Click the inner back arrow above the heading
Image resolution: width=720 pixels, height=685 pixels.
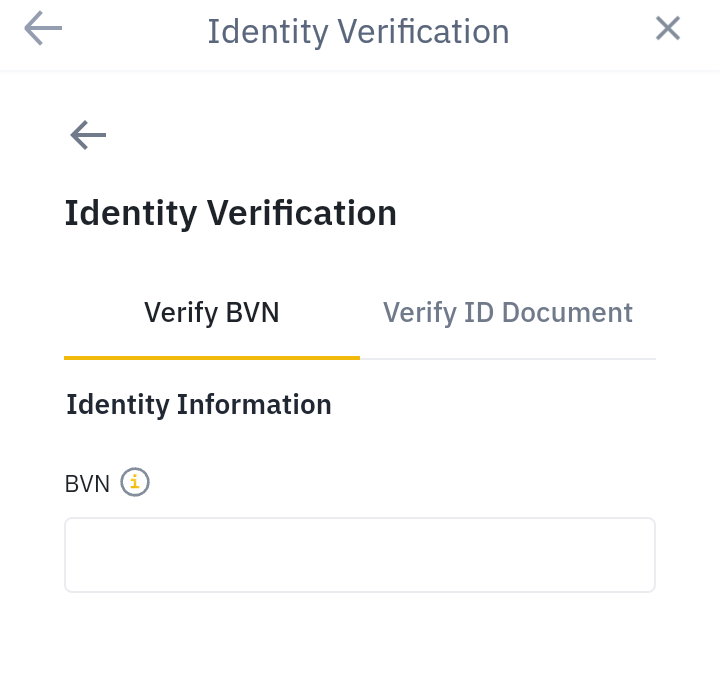(88, 135)
